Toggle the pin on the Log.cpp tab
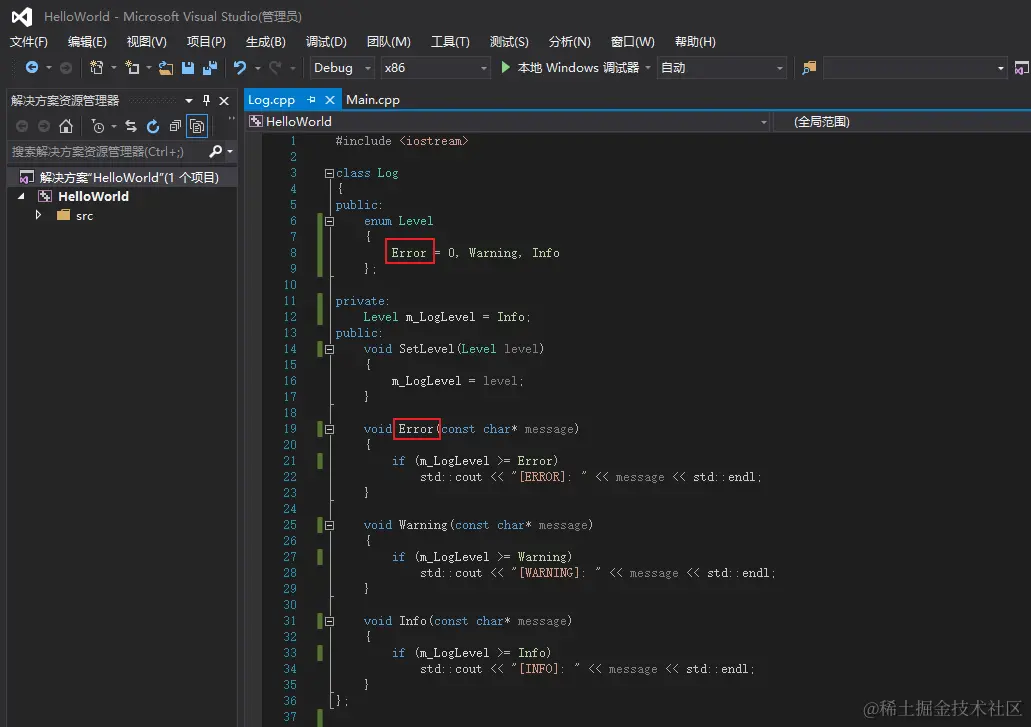1031x727 pixels. tap(312, 100)
